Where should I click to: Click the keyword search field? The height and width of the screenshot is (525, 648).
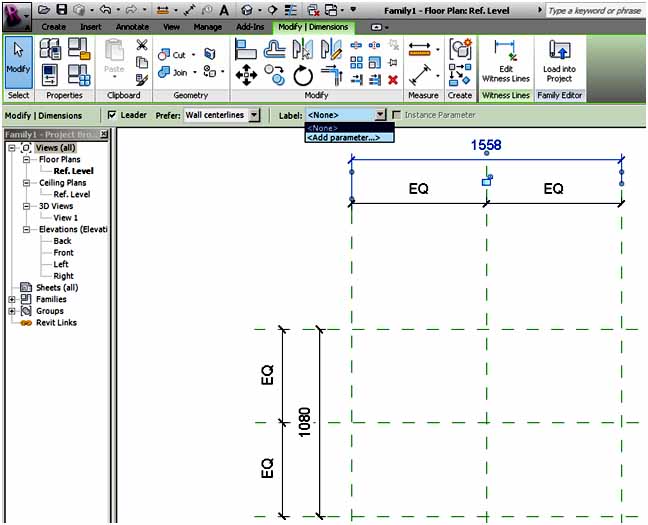[594, 10]
